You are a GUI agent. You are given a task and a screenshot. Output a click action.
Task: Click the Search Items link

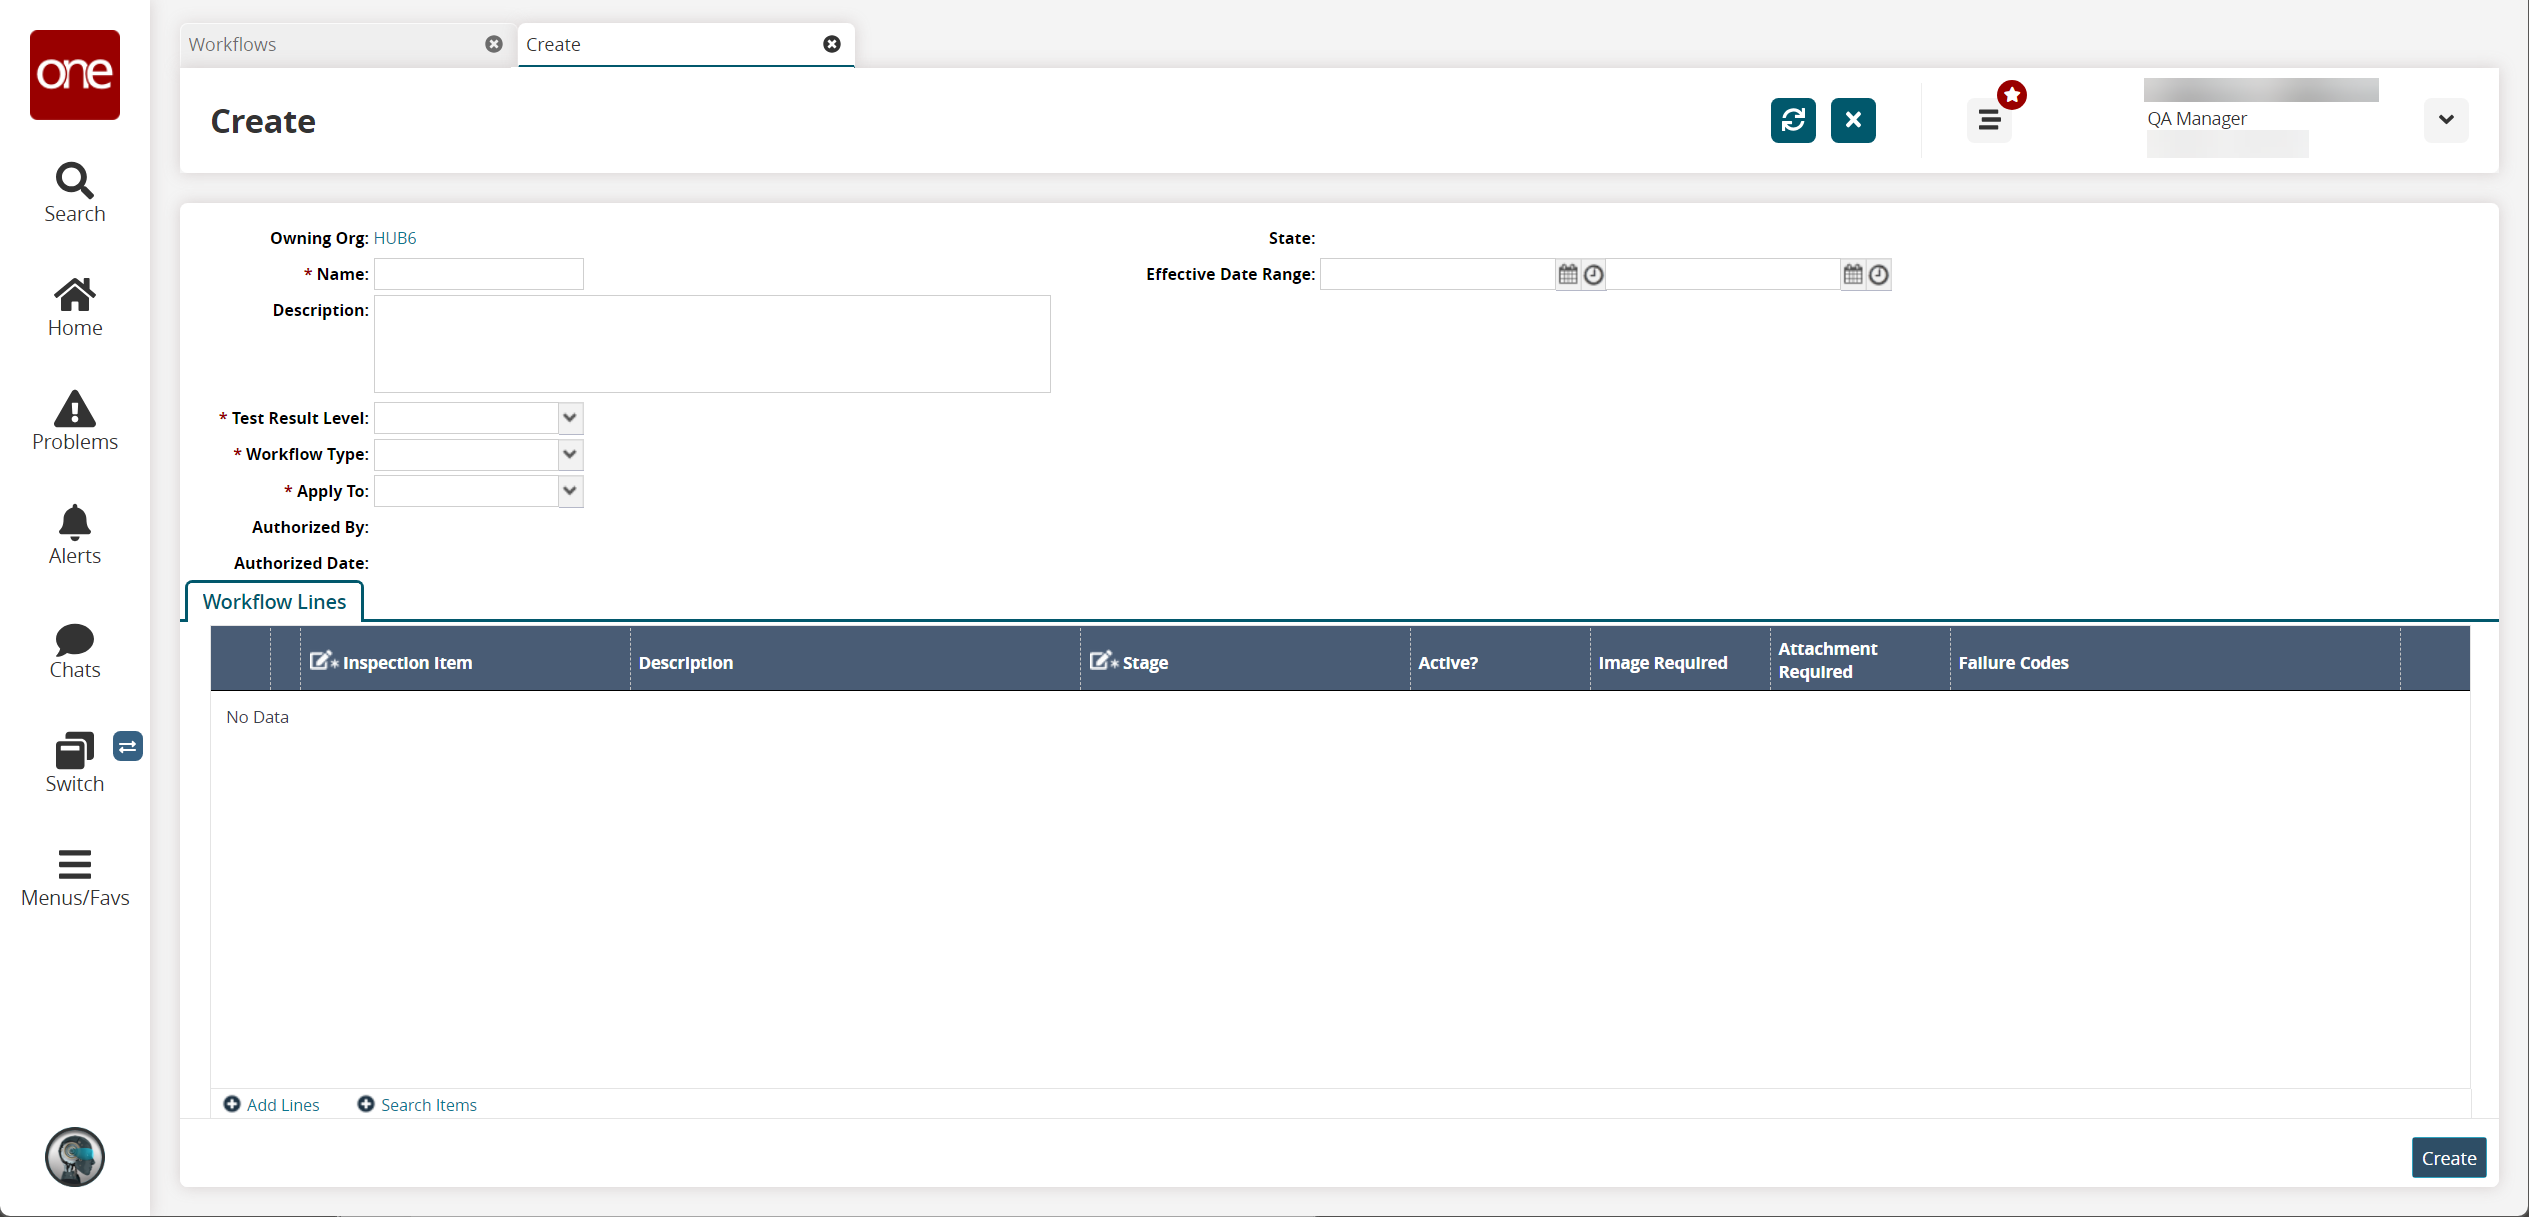429,1105
